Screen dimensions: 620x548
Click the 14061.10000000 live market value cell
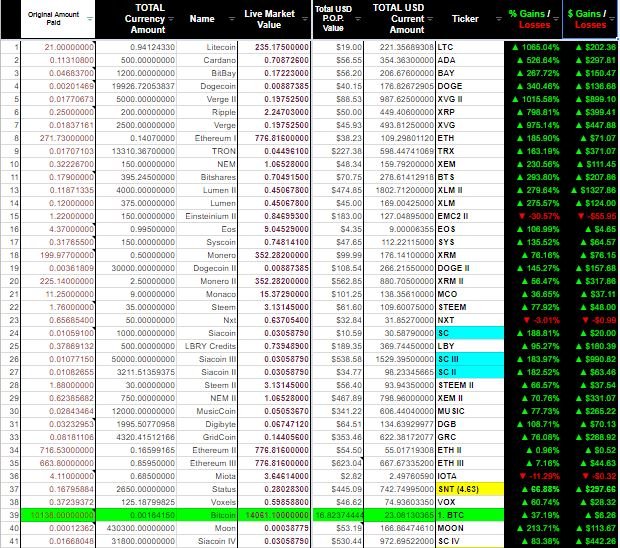(274, 515)
